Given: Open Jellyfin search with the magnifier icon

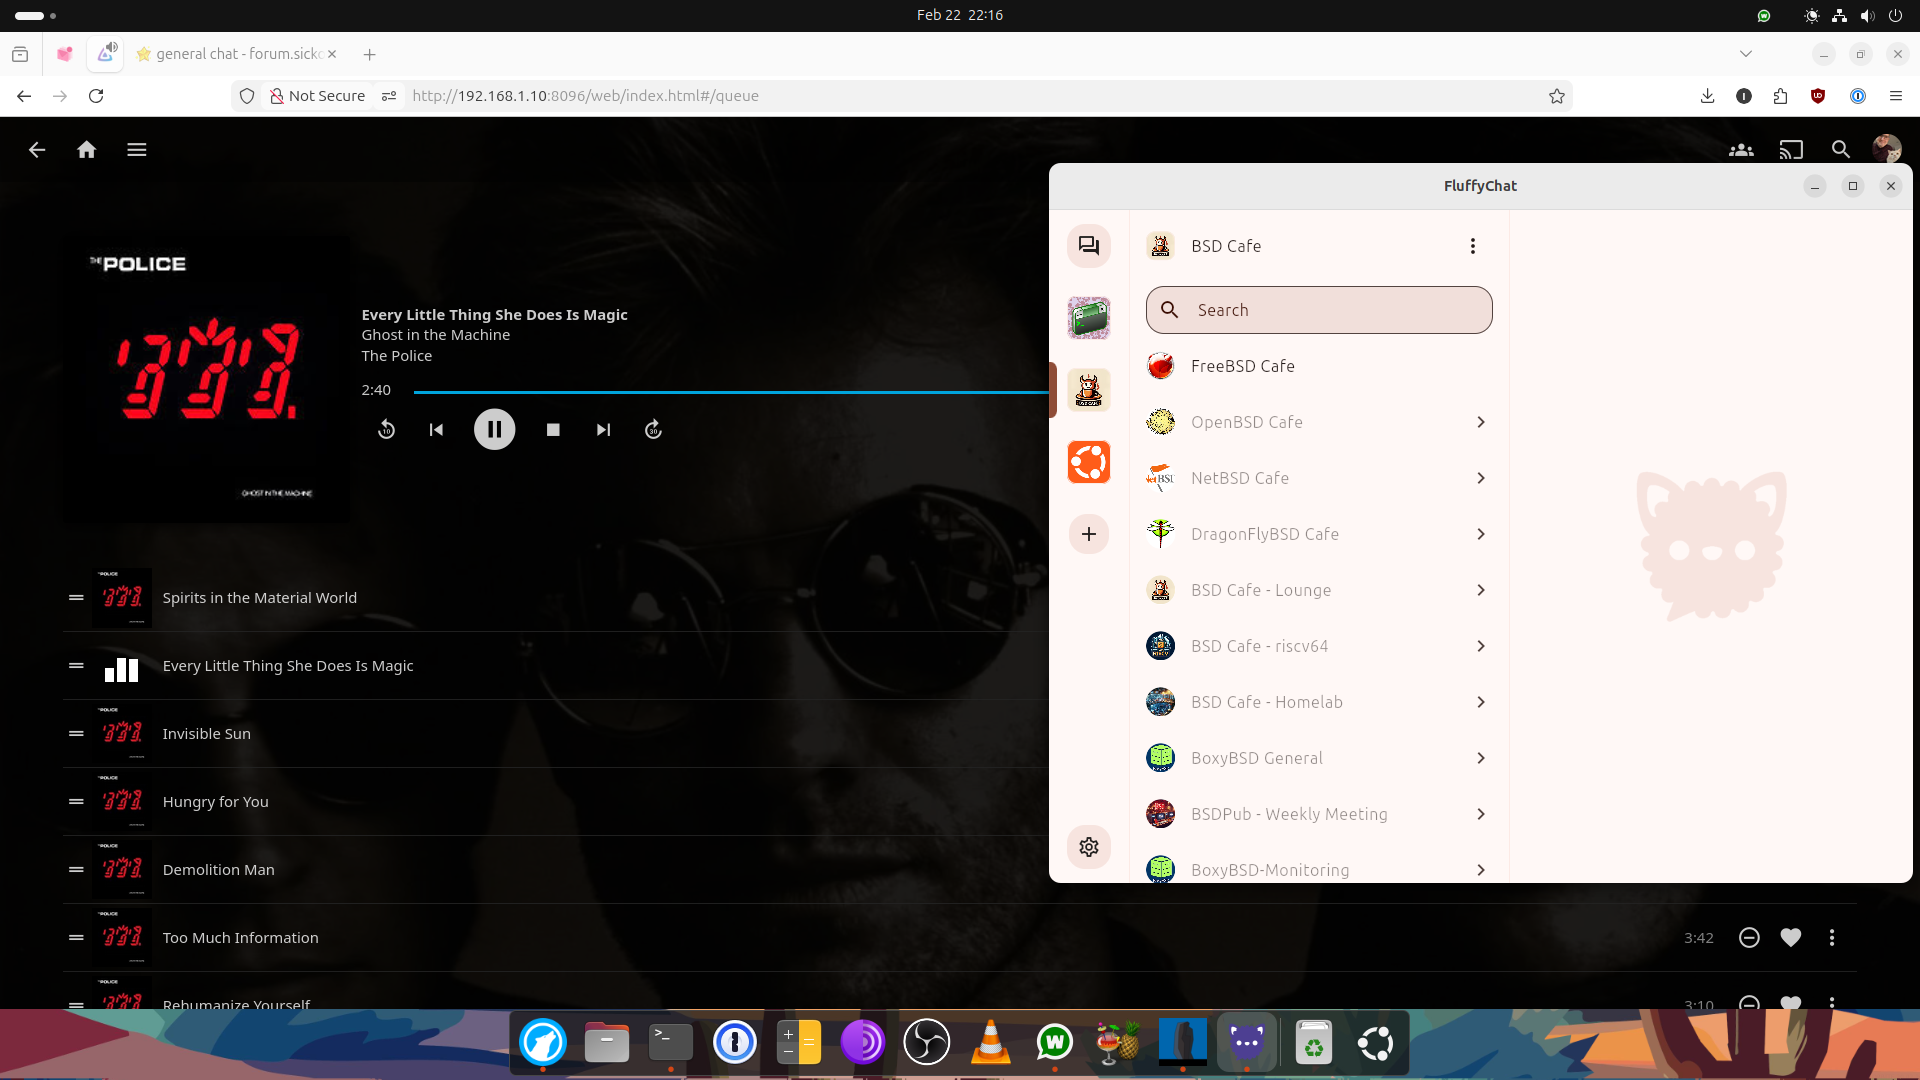Looking at the screenshot, I should click(1841, 149).
